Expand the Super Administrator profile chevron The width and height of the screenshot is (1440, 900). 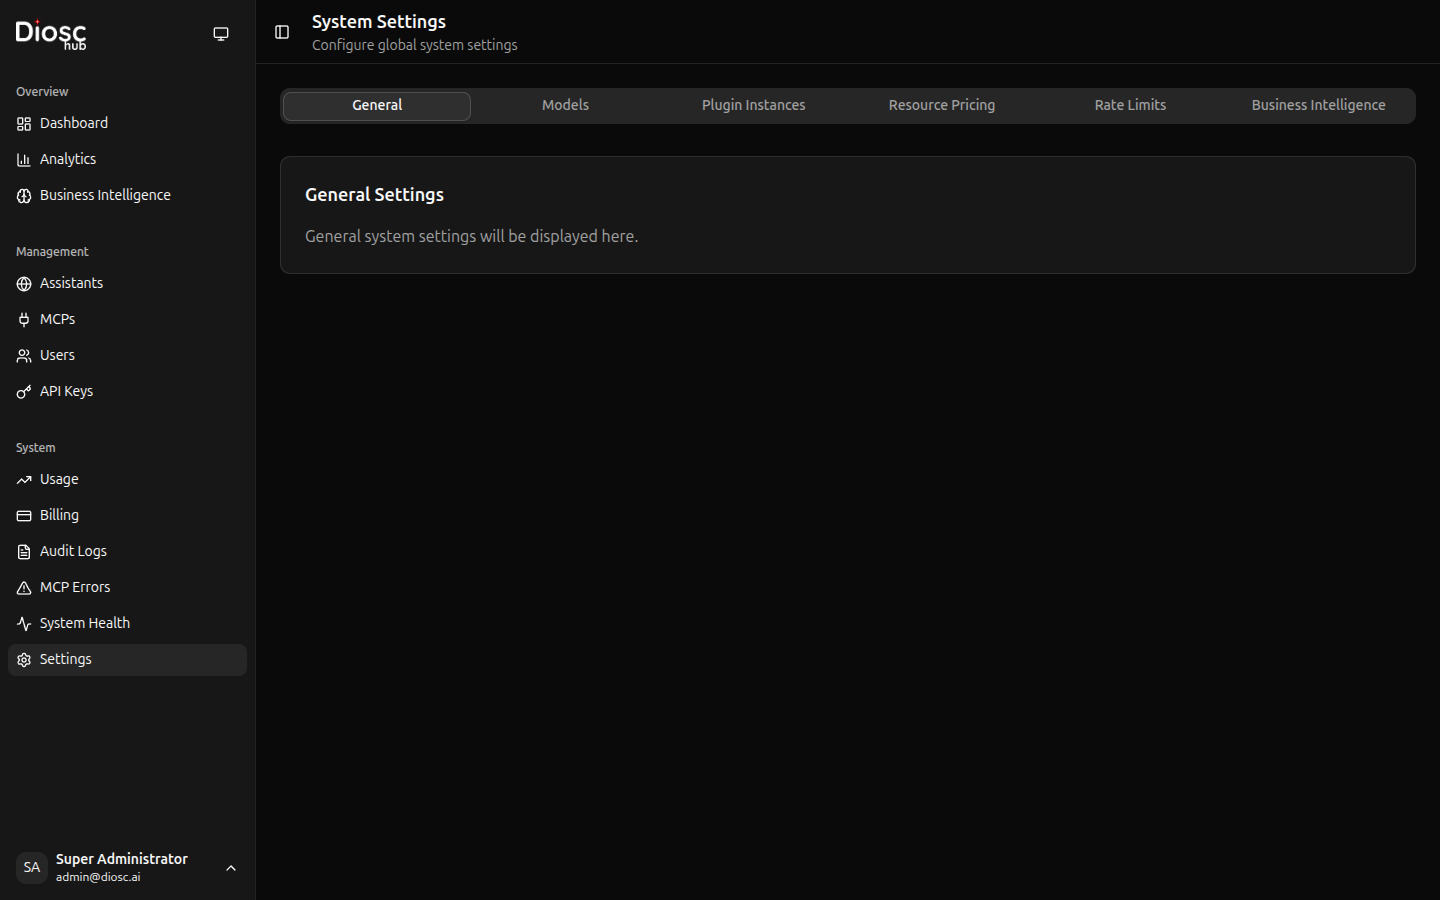(231, 868)
